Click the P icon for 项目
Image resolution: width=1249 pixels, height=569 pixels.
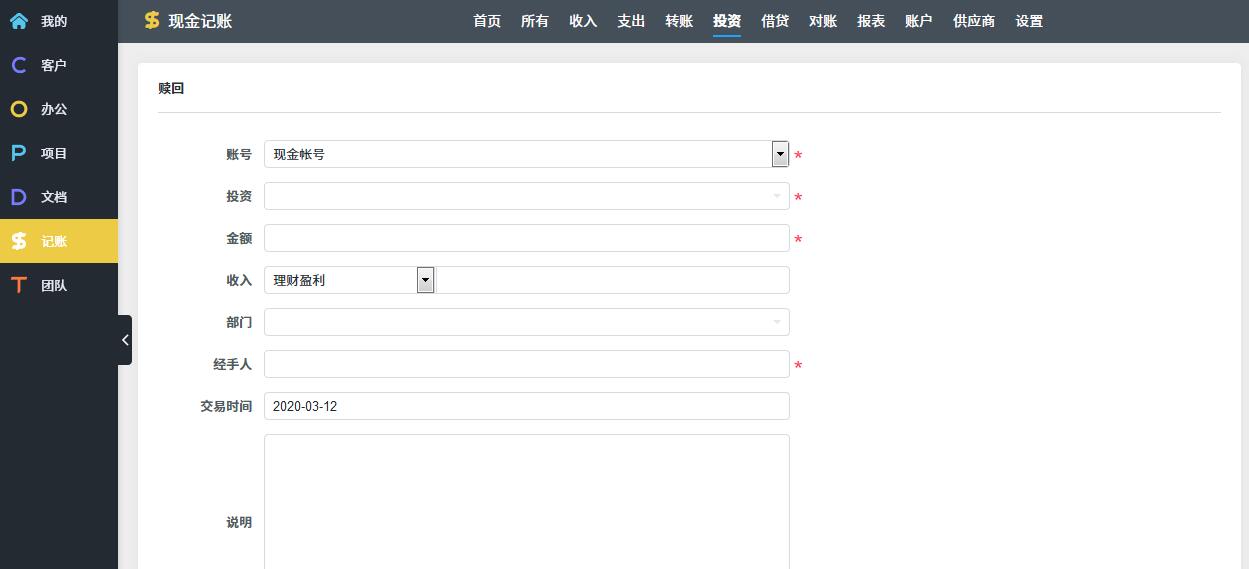click(19, 153)
